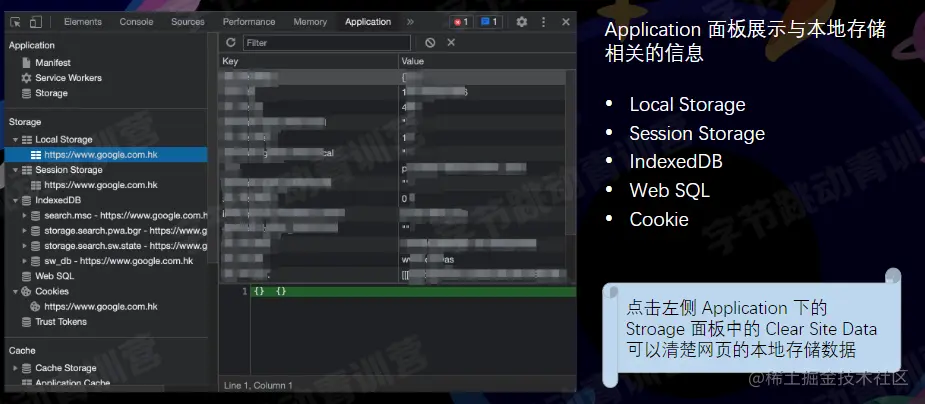Screen dimensions: 925x404
Task: Expand the search.msc database arrow
Action: [24, 216]
